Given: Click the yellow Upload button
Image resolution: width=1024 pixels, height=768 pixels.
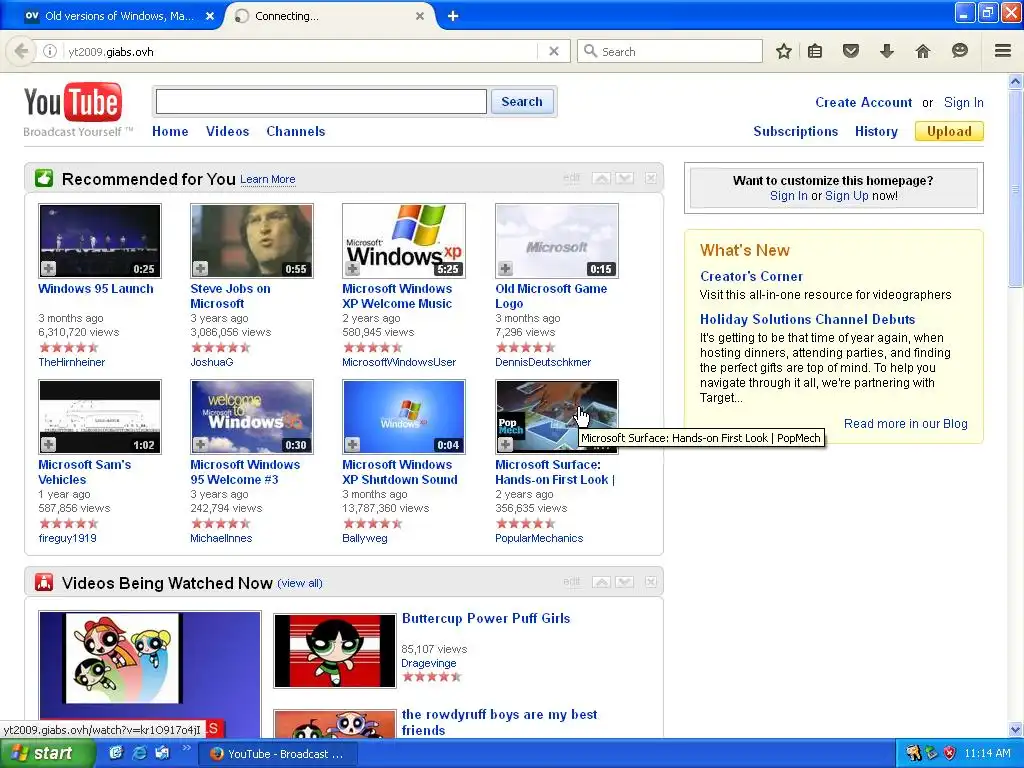Looking at the screenshot, I should [949, 131].
